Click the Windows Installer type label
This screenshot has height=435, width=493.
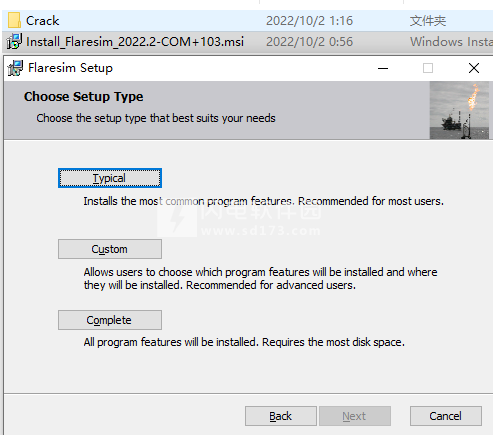coord(451,42)
